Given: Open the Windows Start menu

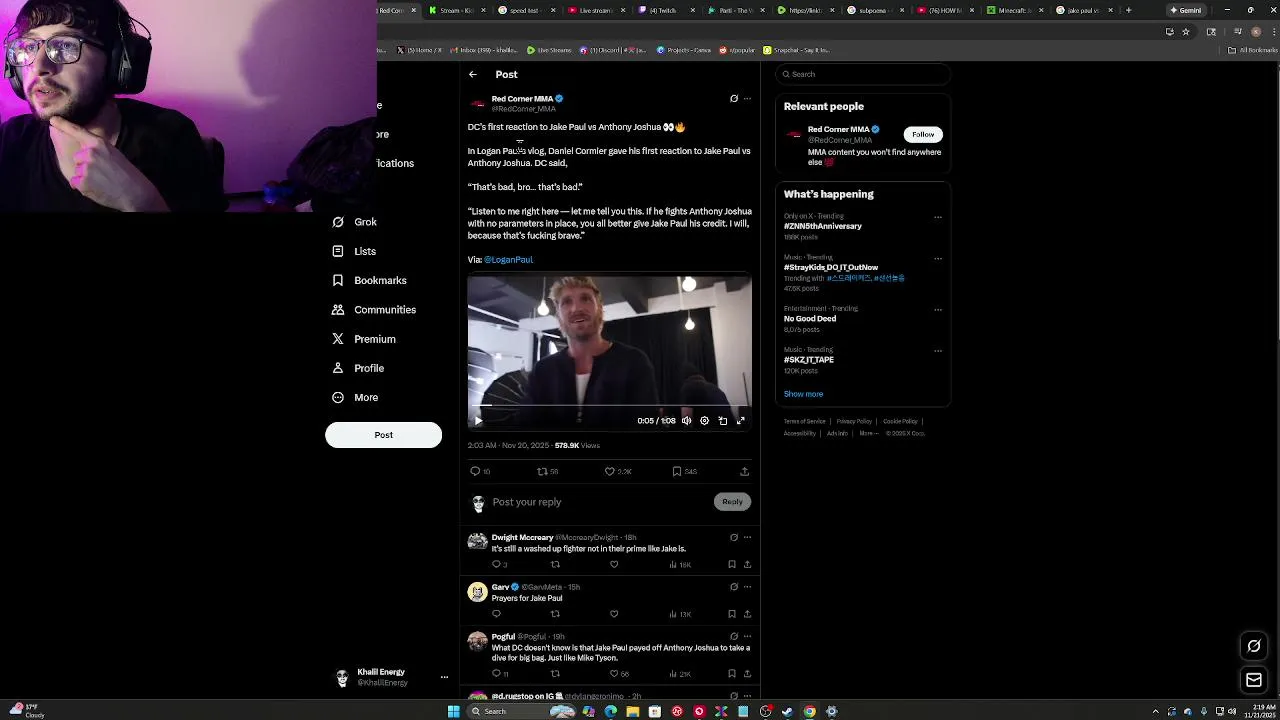Looking at the screenshot, I should pos(453,711).
